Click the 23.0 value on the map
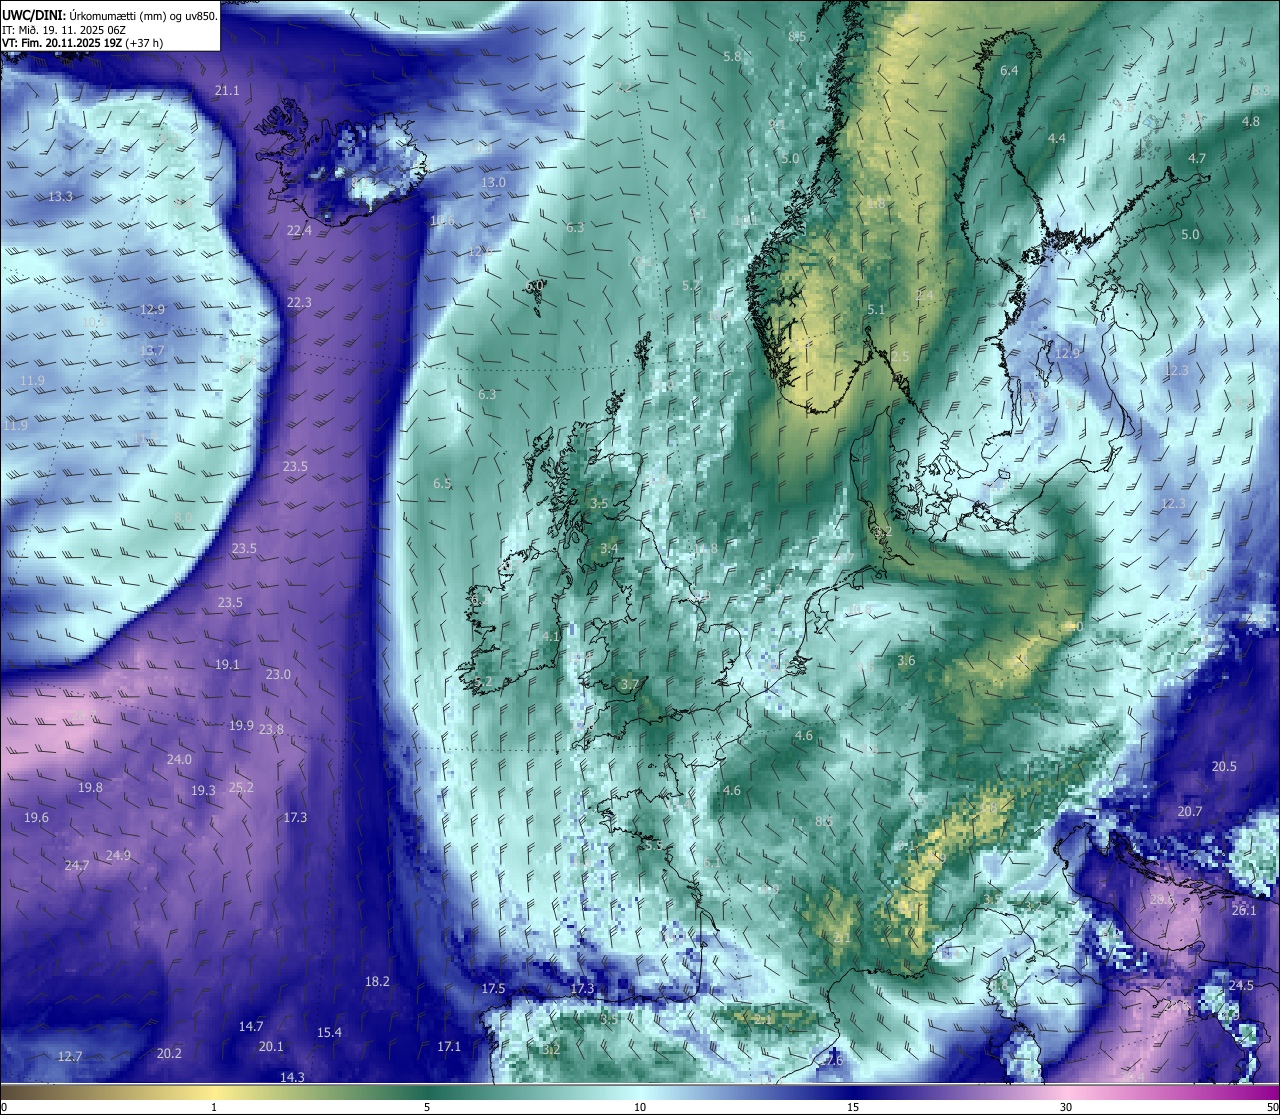Viewport: 1280px width, 1115px height. (x=278, y=675)
